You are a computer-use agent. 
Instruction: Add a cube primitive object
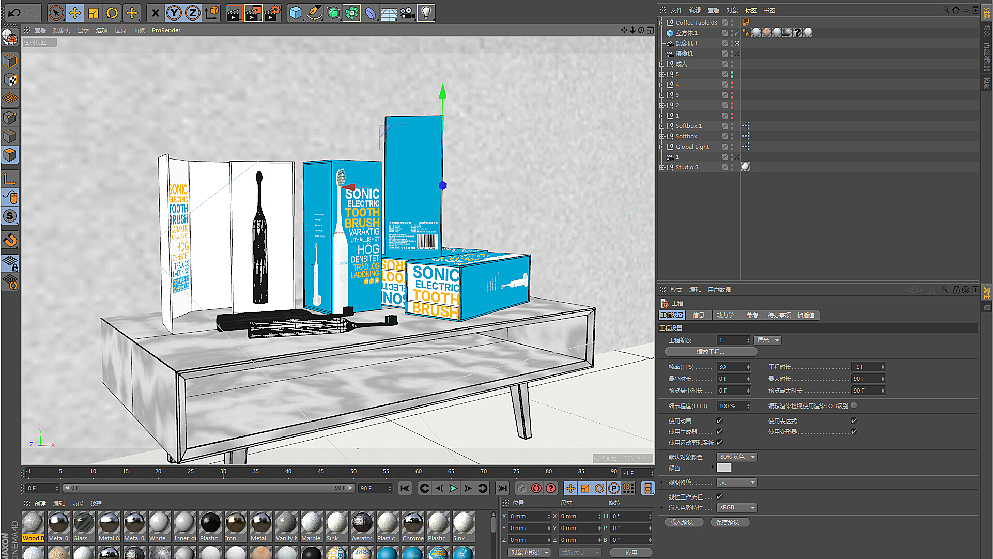296,12
